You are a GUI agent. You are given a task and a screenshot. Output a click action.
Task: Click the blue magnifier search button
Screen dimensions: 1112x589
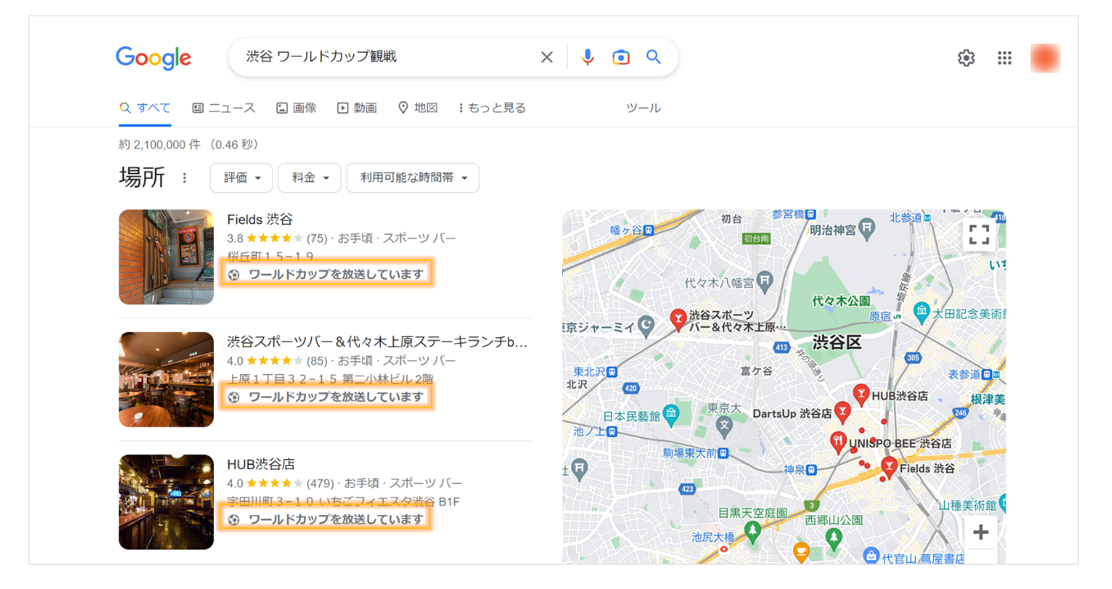(653, 57)
